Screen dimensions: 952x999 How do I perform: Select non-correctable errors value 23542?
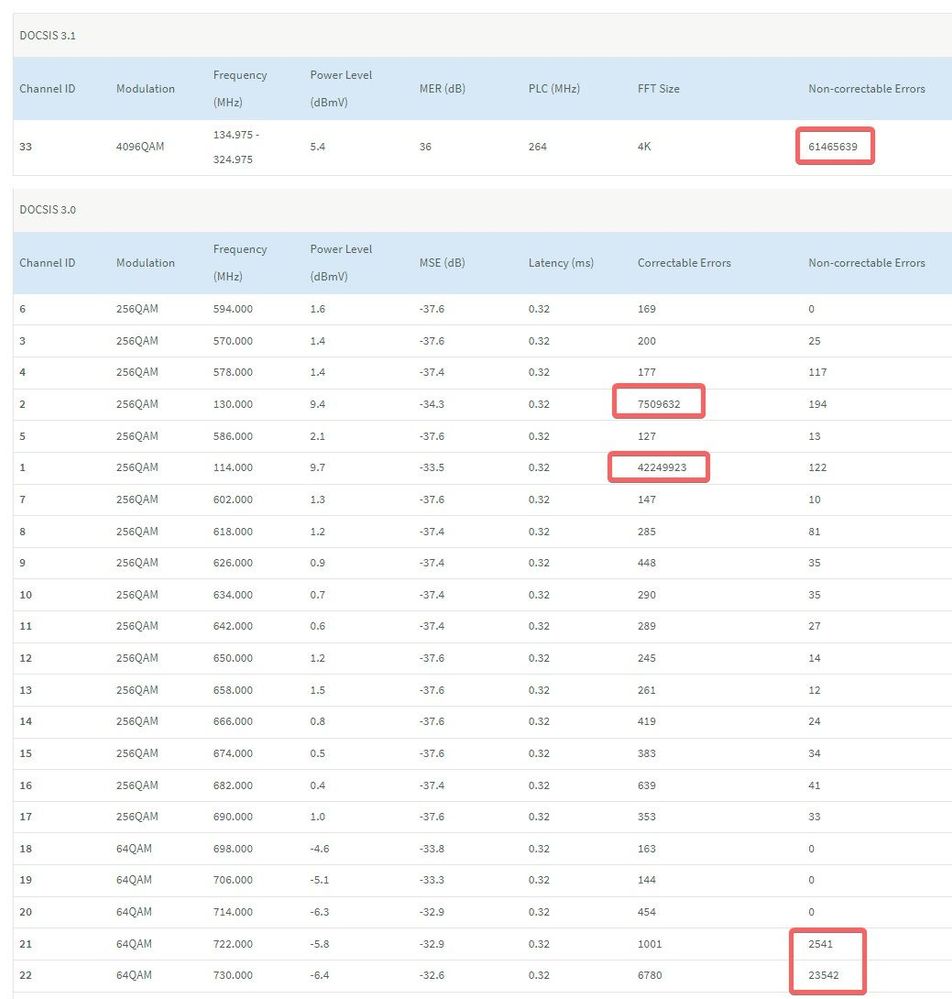[x=823, y=975]
